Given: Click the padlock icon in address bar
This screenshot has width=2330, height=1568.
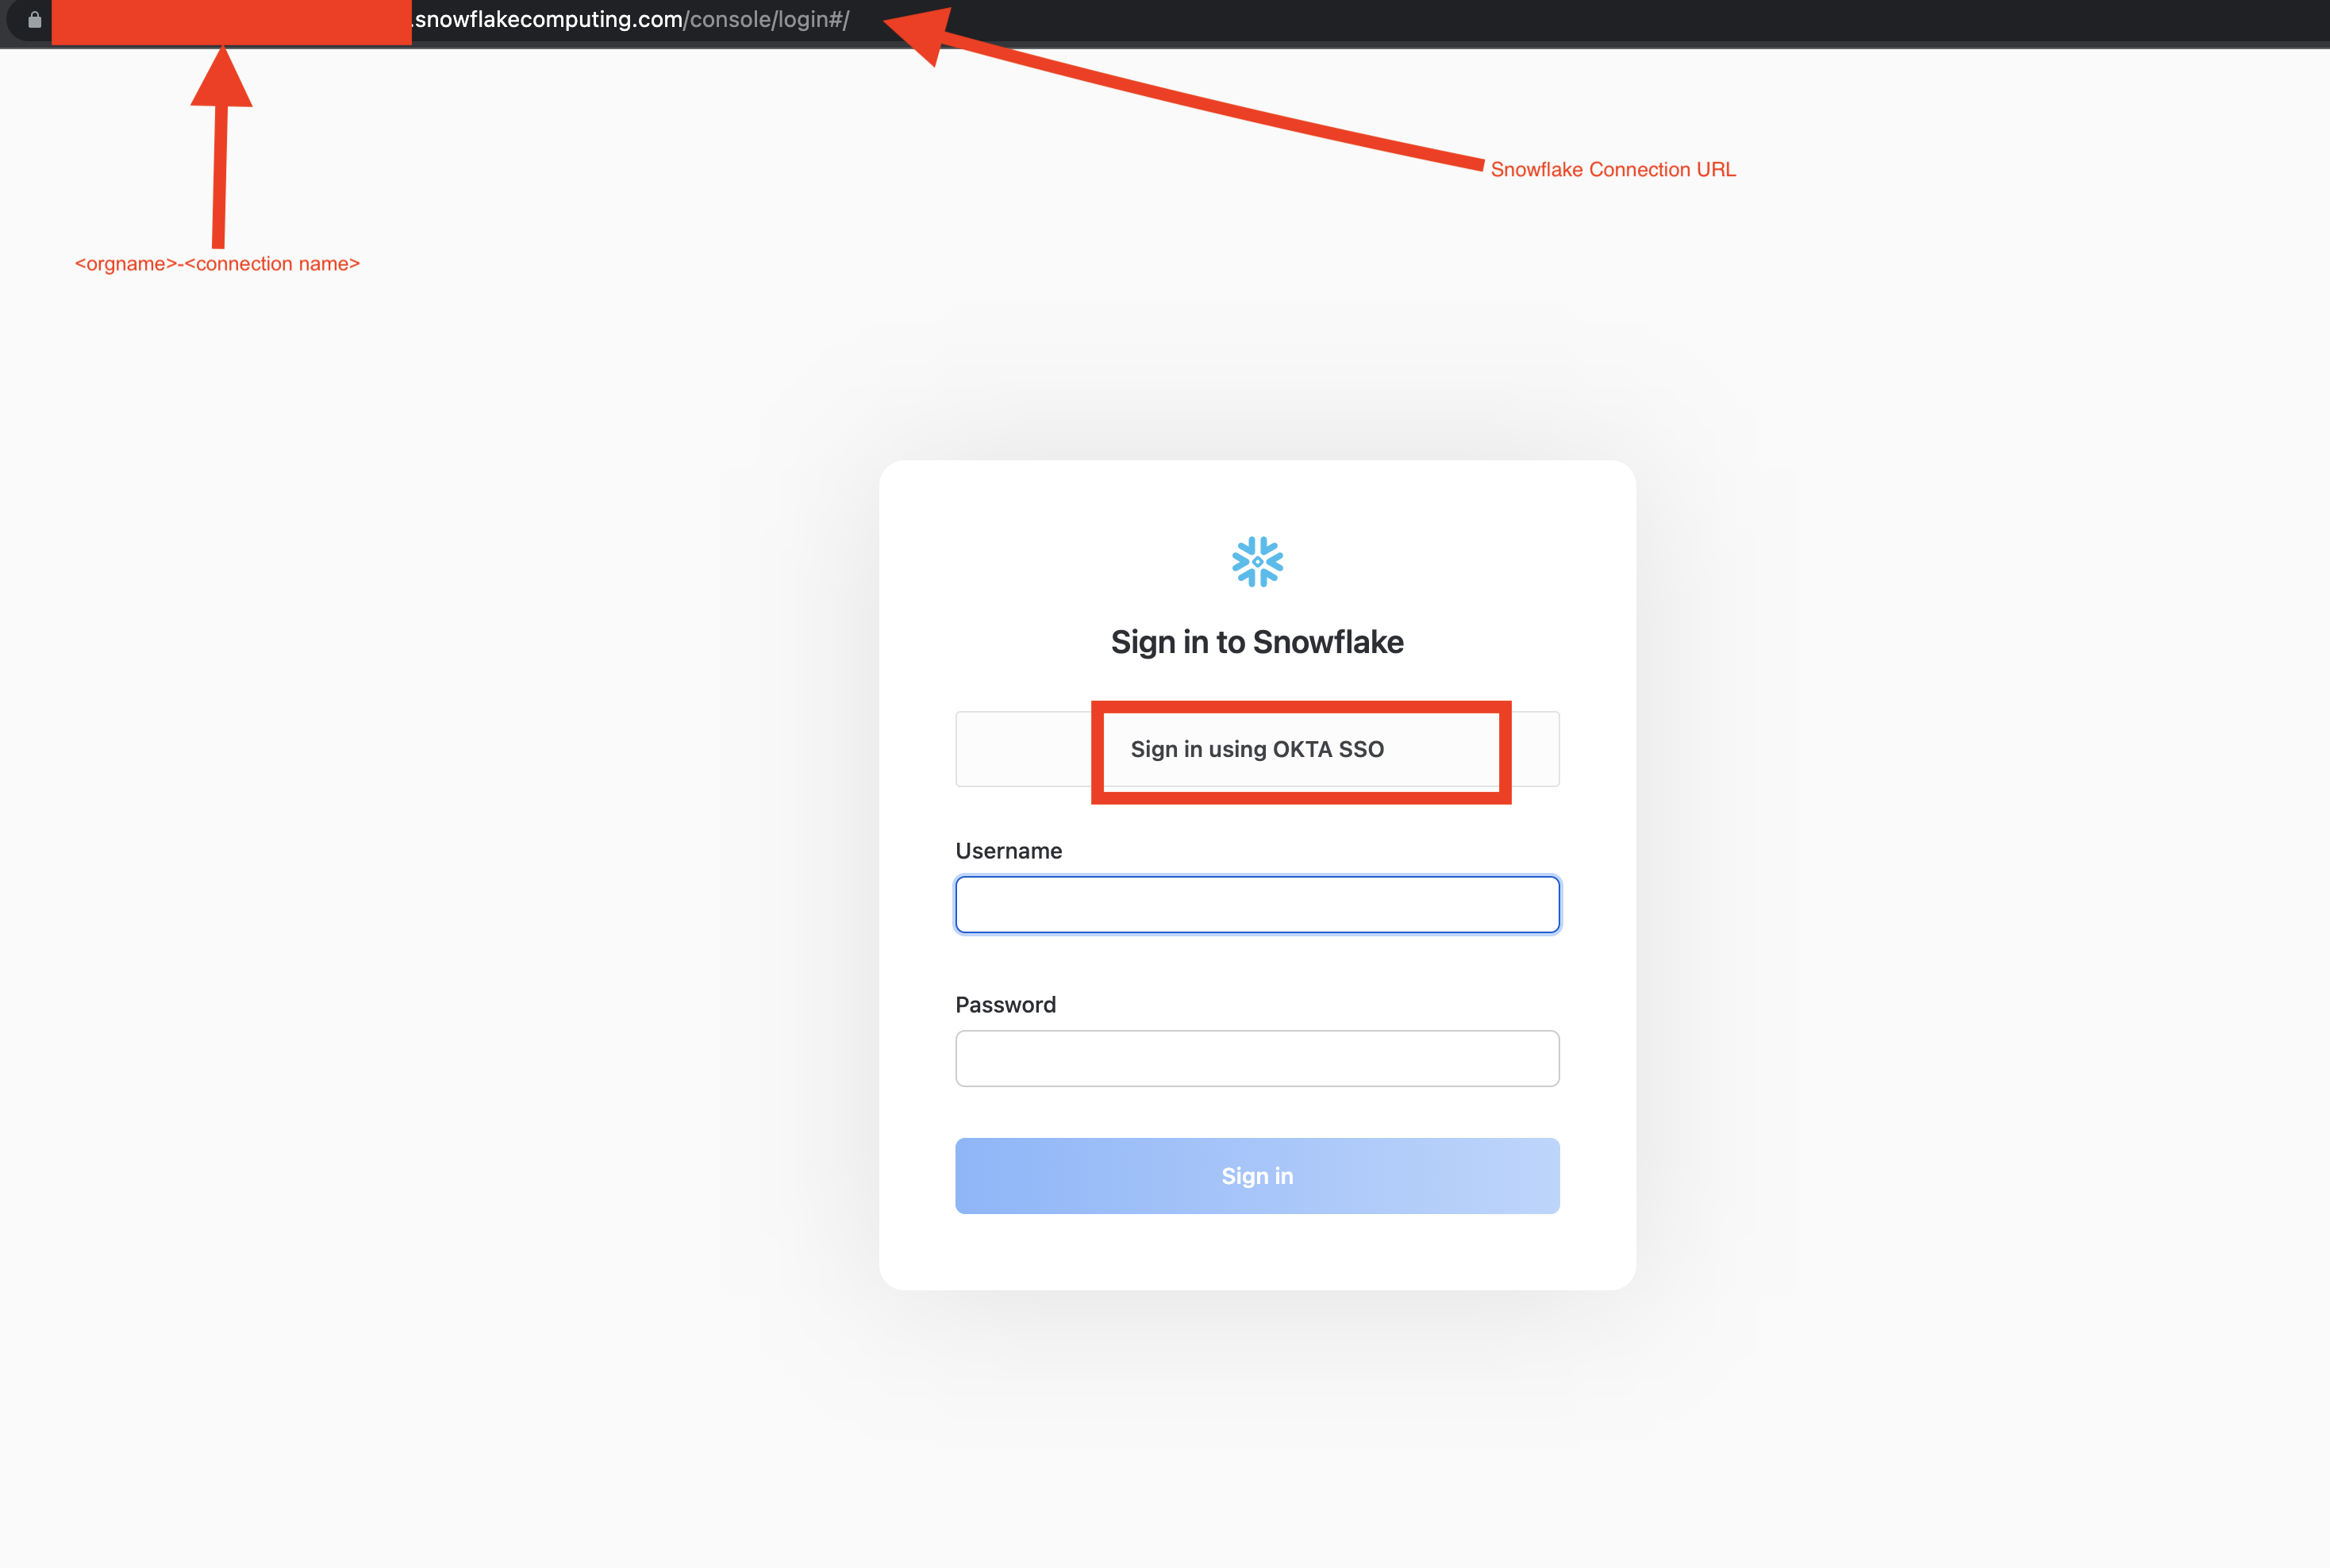Looking at the screenshot, I should pos(35,20).
